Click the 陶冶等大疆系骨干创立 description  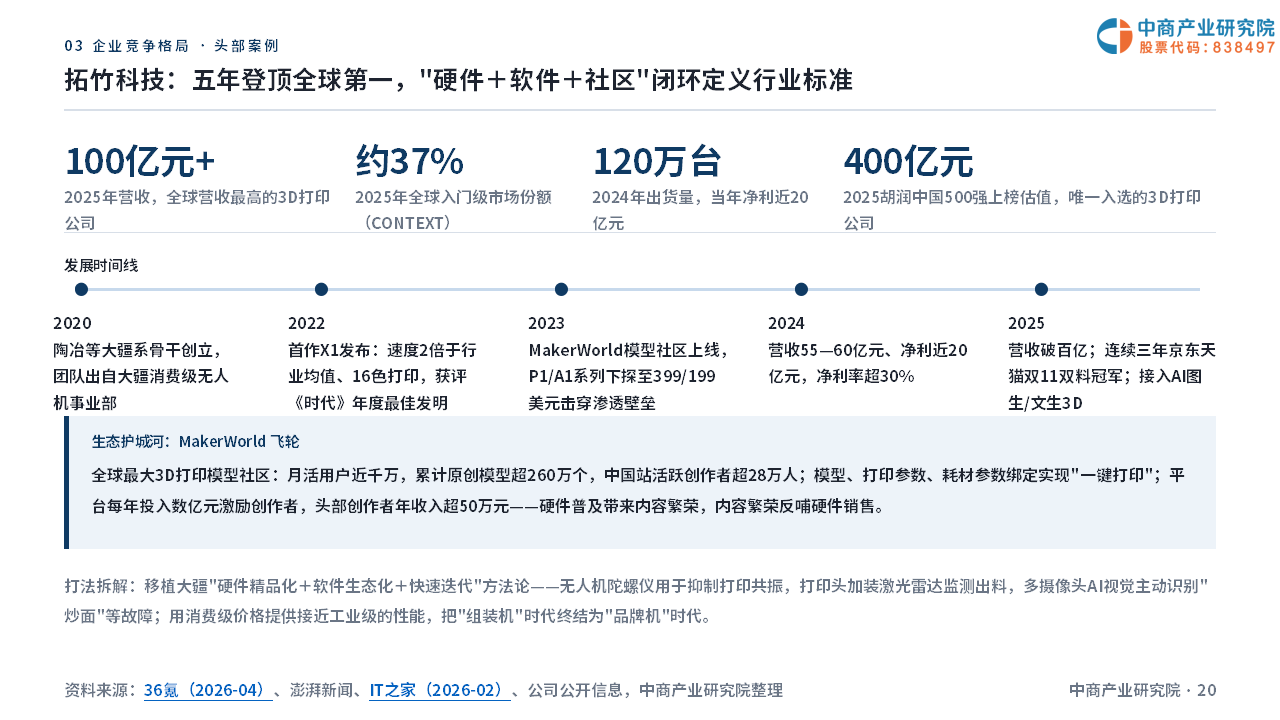(x=141, y=377)
